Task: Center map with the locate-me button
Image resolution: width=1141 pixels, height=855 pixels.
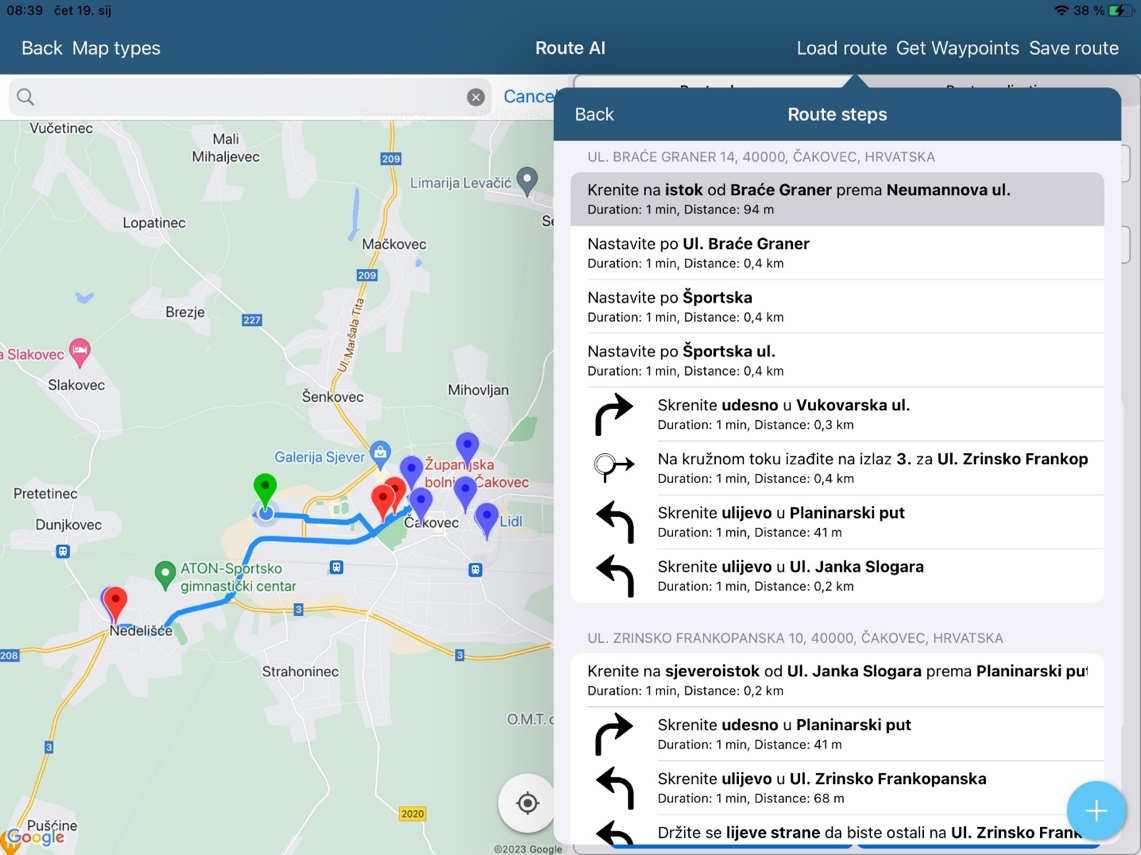Action: (x=527, y=803)
